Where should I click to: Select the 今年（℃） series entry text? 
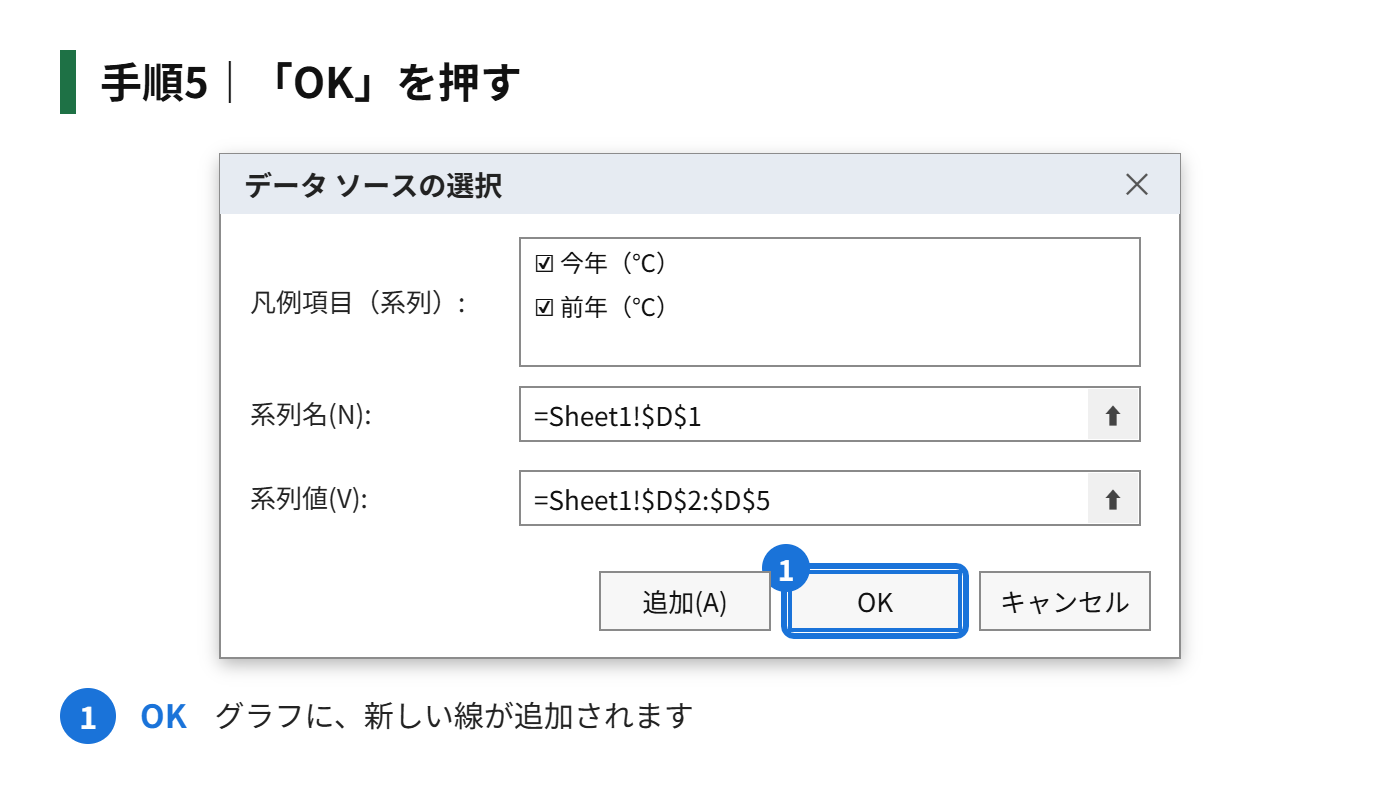click(x=613, y=263)
